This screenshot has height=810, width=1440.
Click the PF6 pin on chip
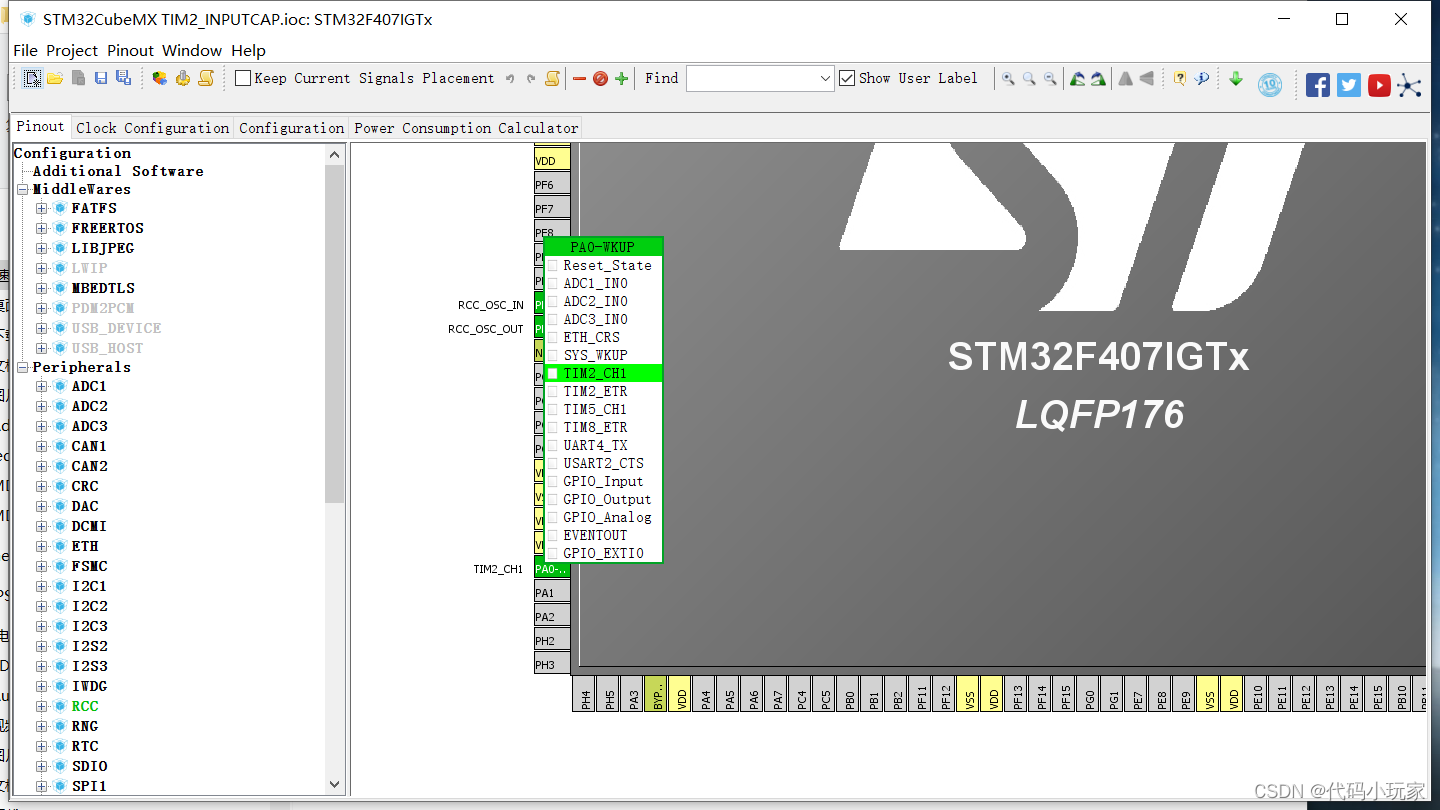(x=552, y=184)
